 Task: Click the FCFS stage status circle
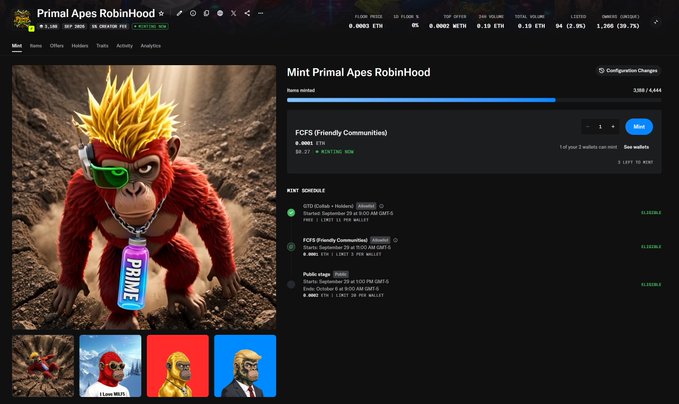pyautogui.click(x=291, y=247)
